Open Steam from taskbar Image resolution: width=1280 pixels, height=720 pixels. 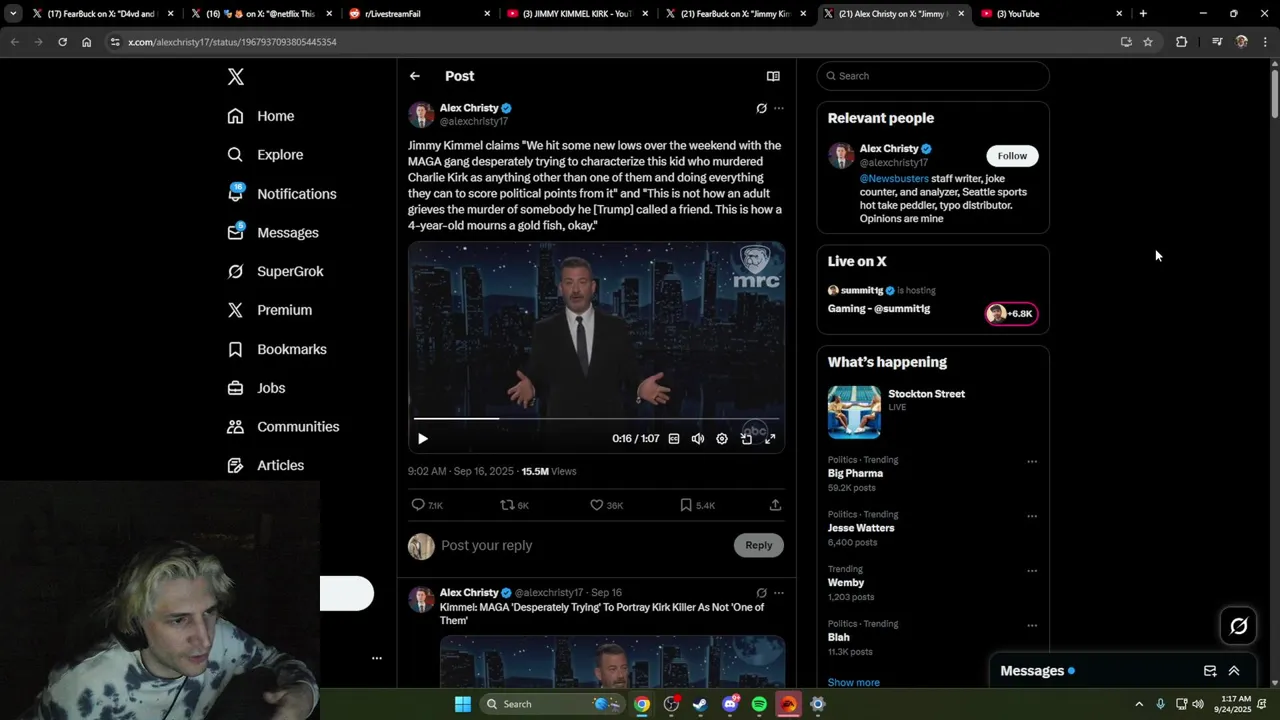700,704
